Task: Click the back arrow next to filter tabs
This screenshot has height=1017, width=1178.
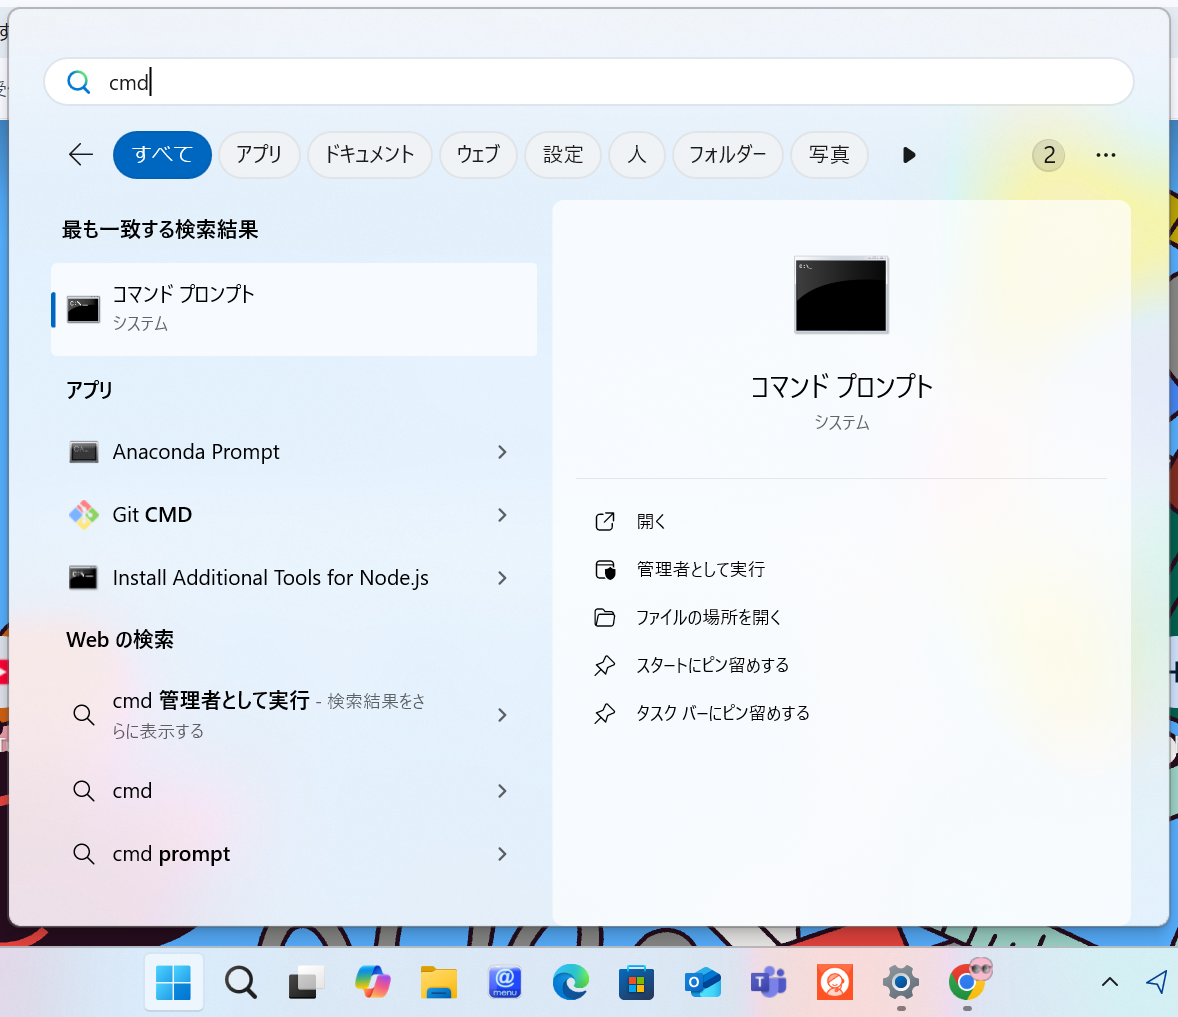Action: [x=80, y=155]
